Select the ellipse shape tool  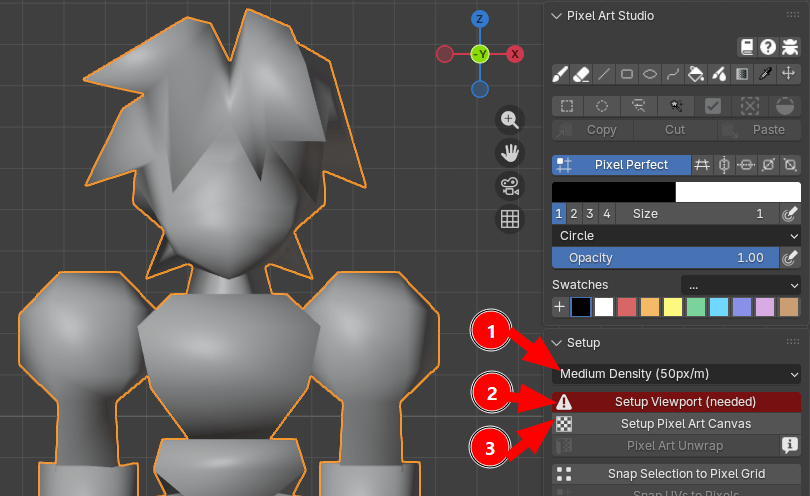649,74
